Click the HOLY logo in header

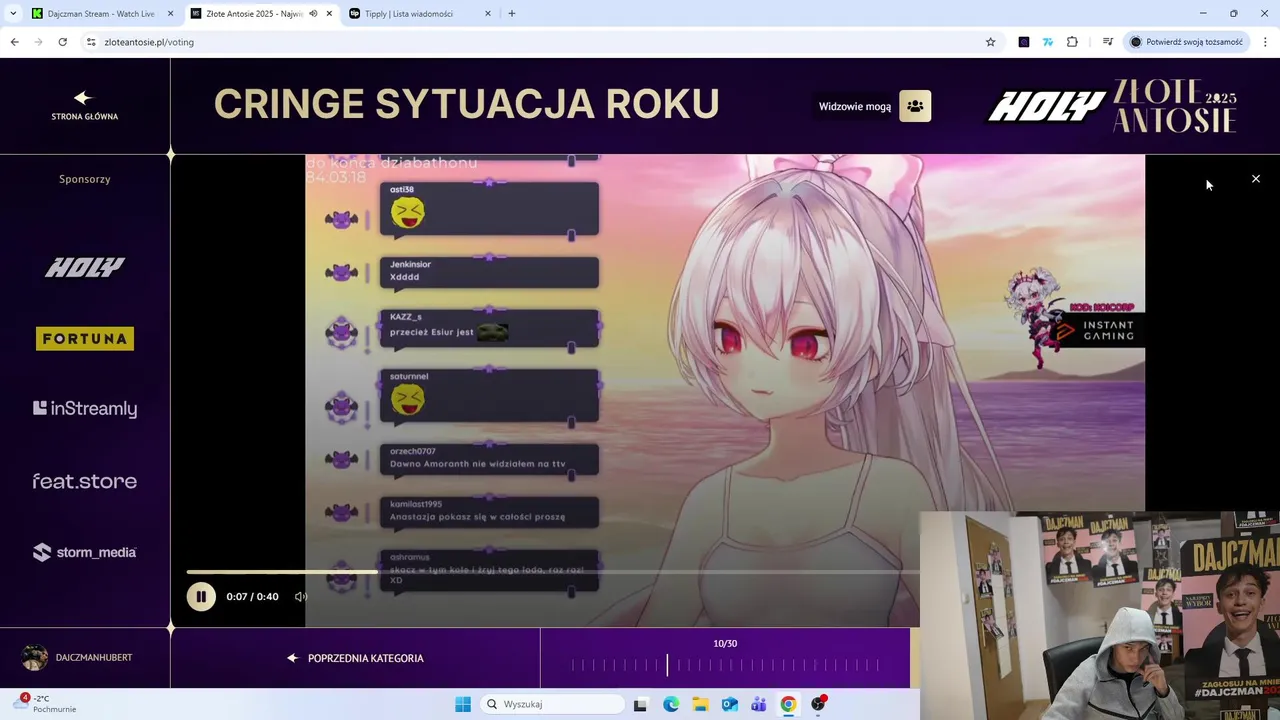point(1047,107)
